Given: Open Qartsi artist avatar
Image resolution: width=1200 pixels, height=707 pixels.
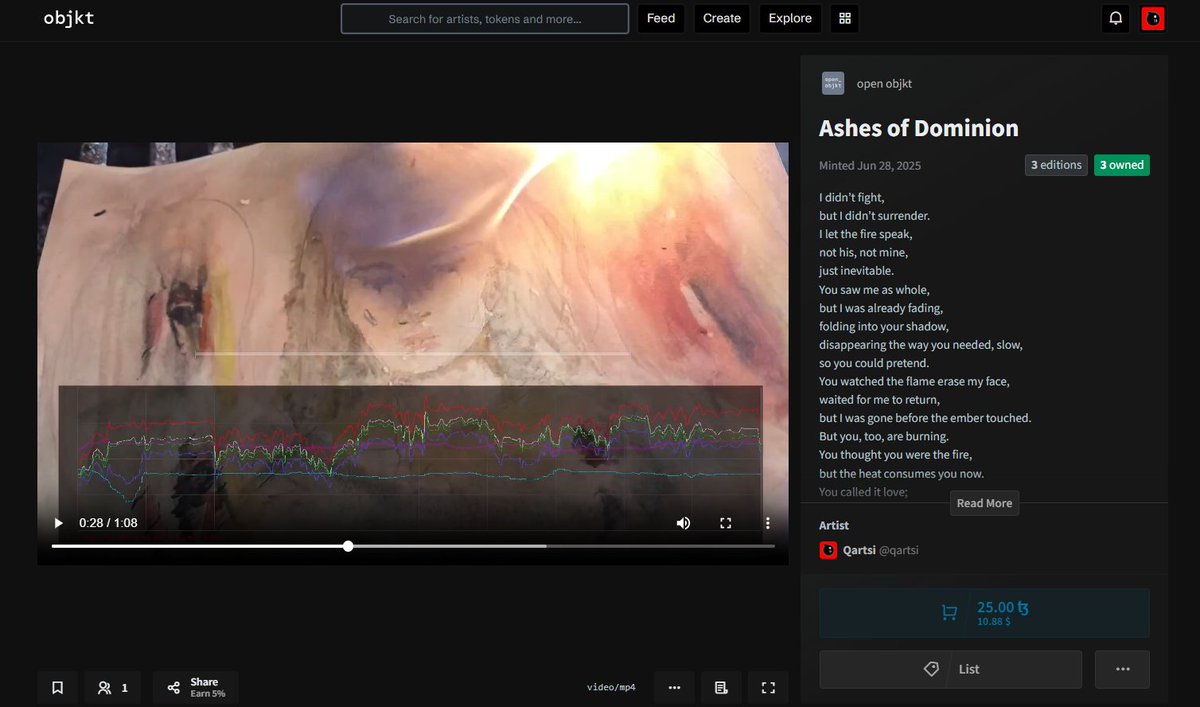Looking at the screenshot, I should point(828,550).
